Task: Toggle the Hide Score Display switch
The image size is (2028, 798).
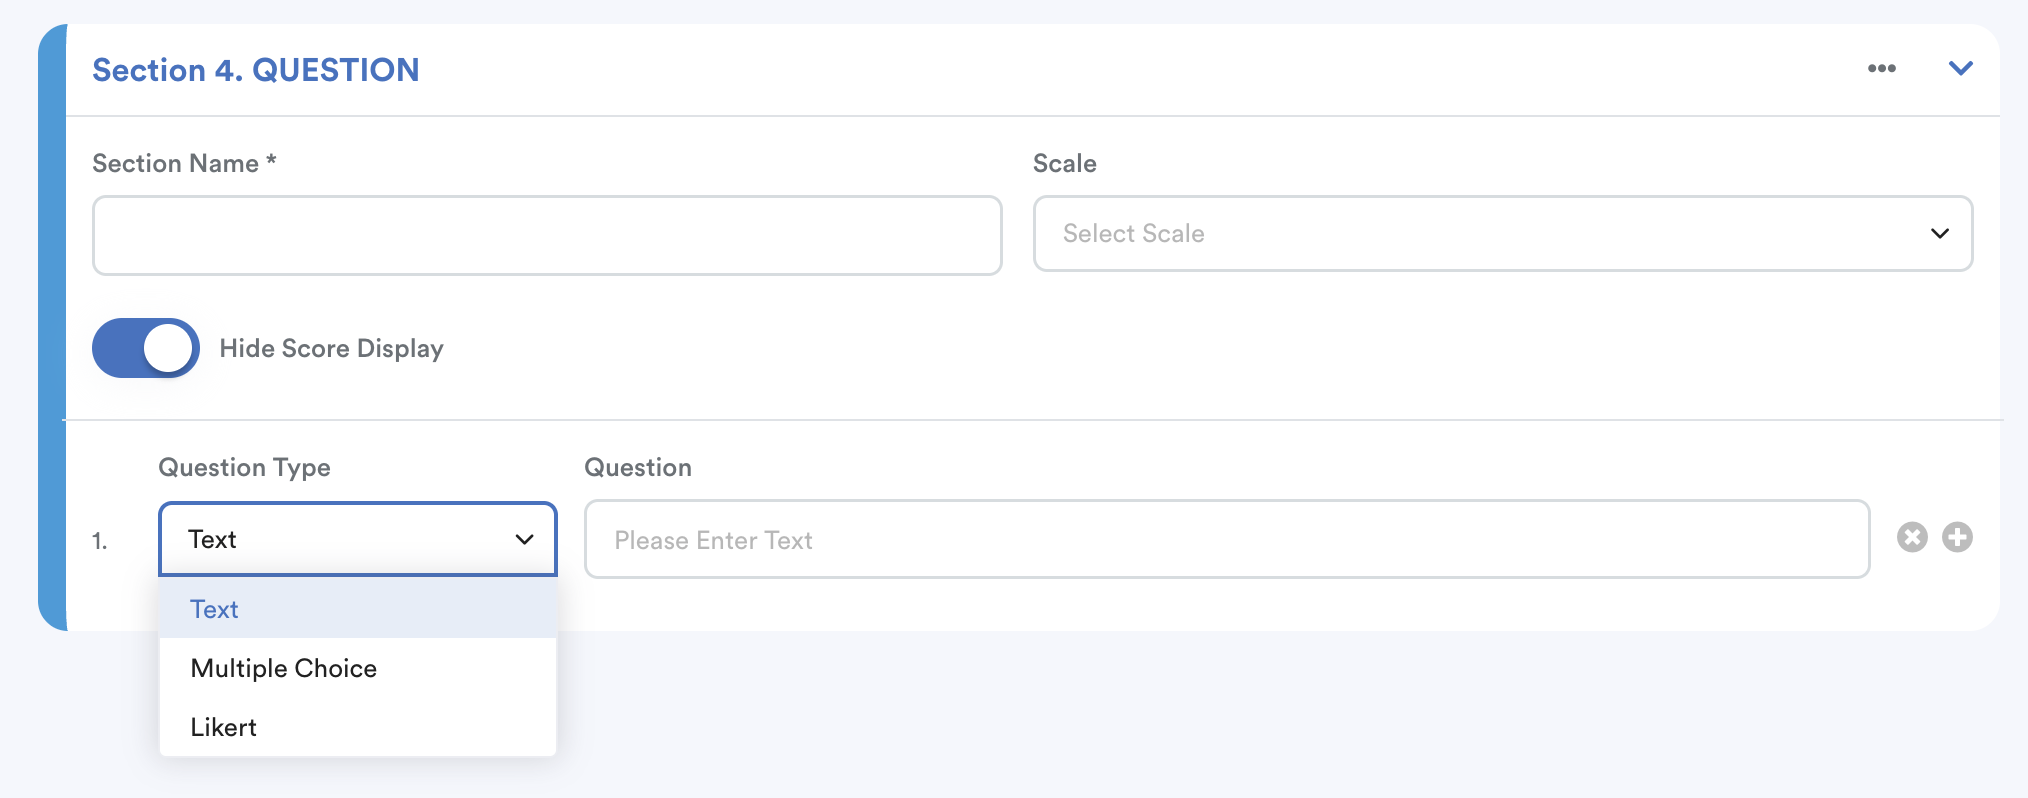Action: coord(146,348)
